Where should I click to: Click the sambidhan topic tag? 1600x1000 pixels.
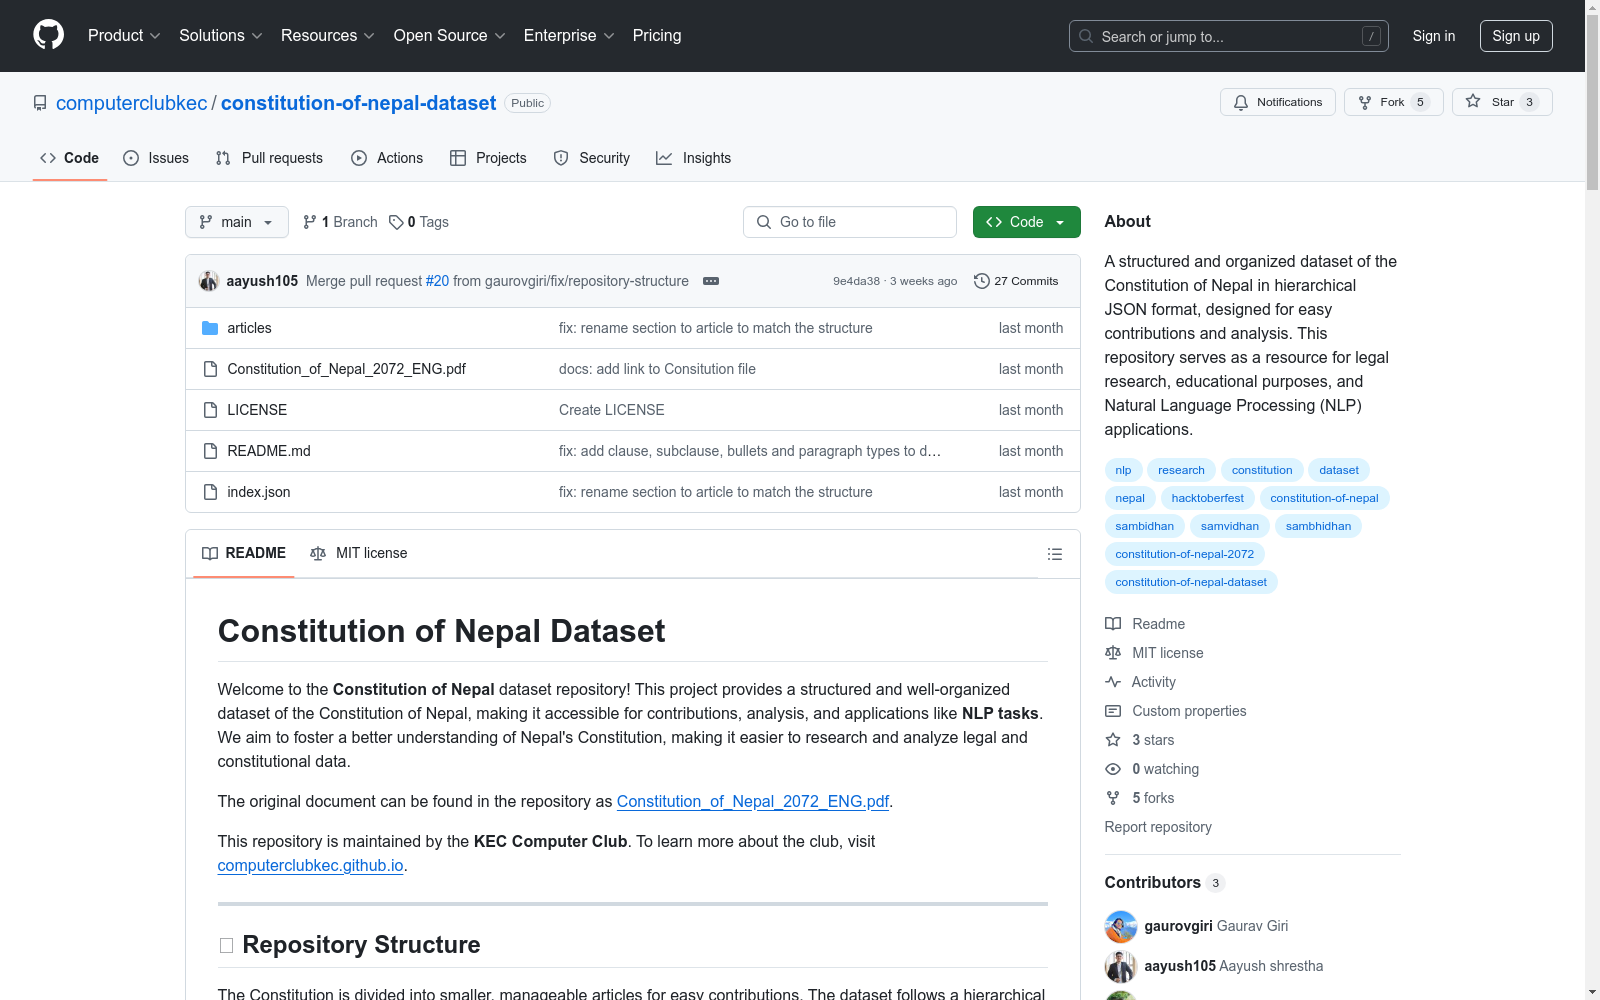pos(1145,526)
